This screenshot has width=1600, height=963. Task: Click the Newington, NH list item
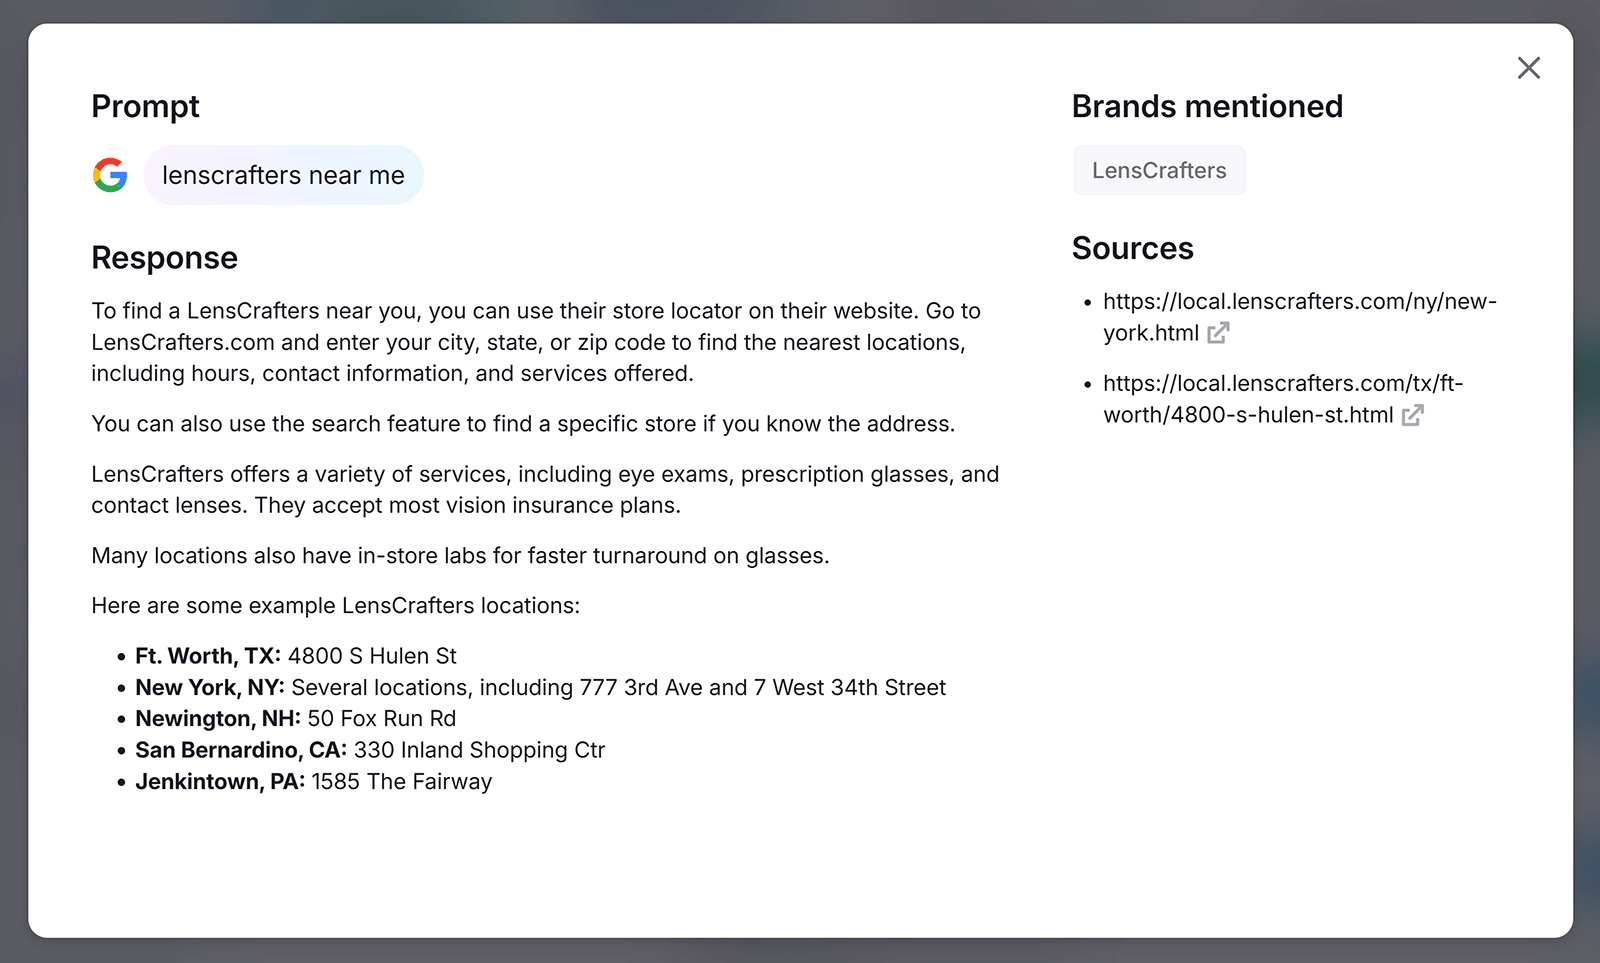click(296, 718)
